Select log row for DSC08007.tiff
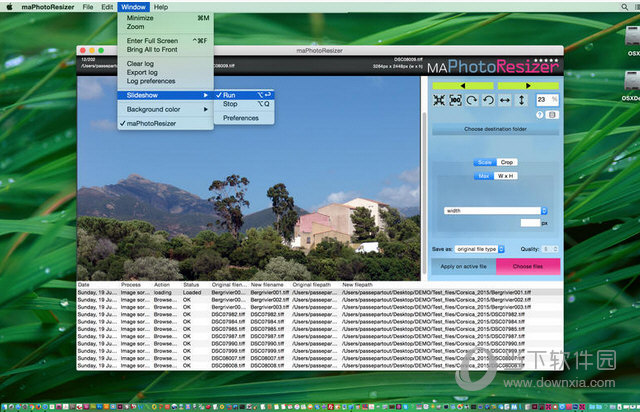Image resolution: width=640 pixels, height=412 pixels. pos(320,359)
